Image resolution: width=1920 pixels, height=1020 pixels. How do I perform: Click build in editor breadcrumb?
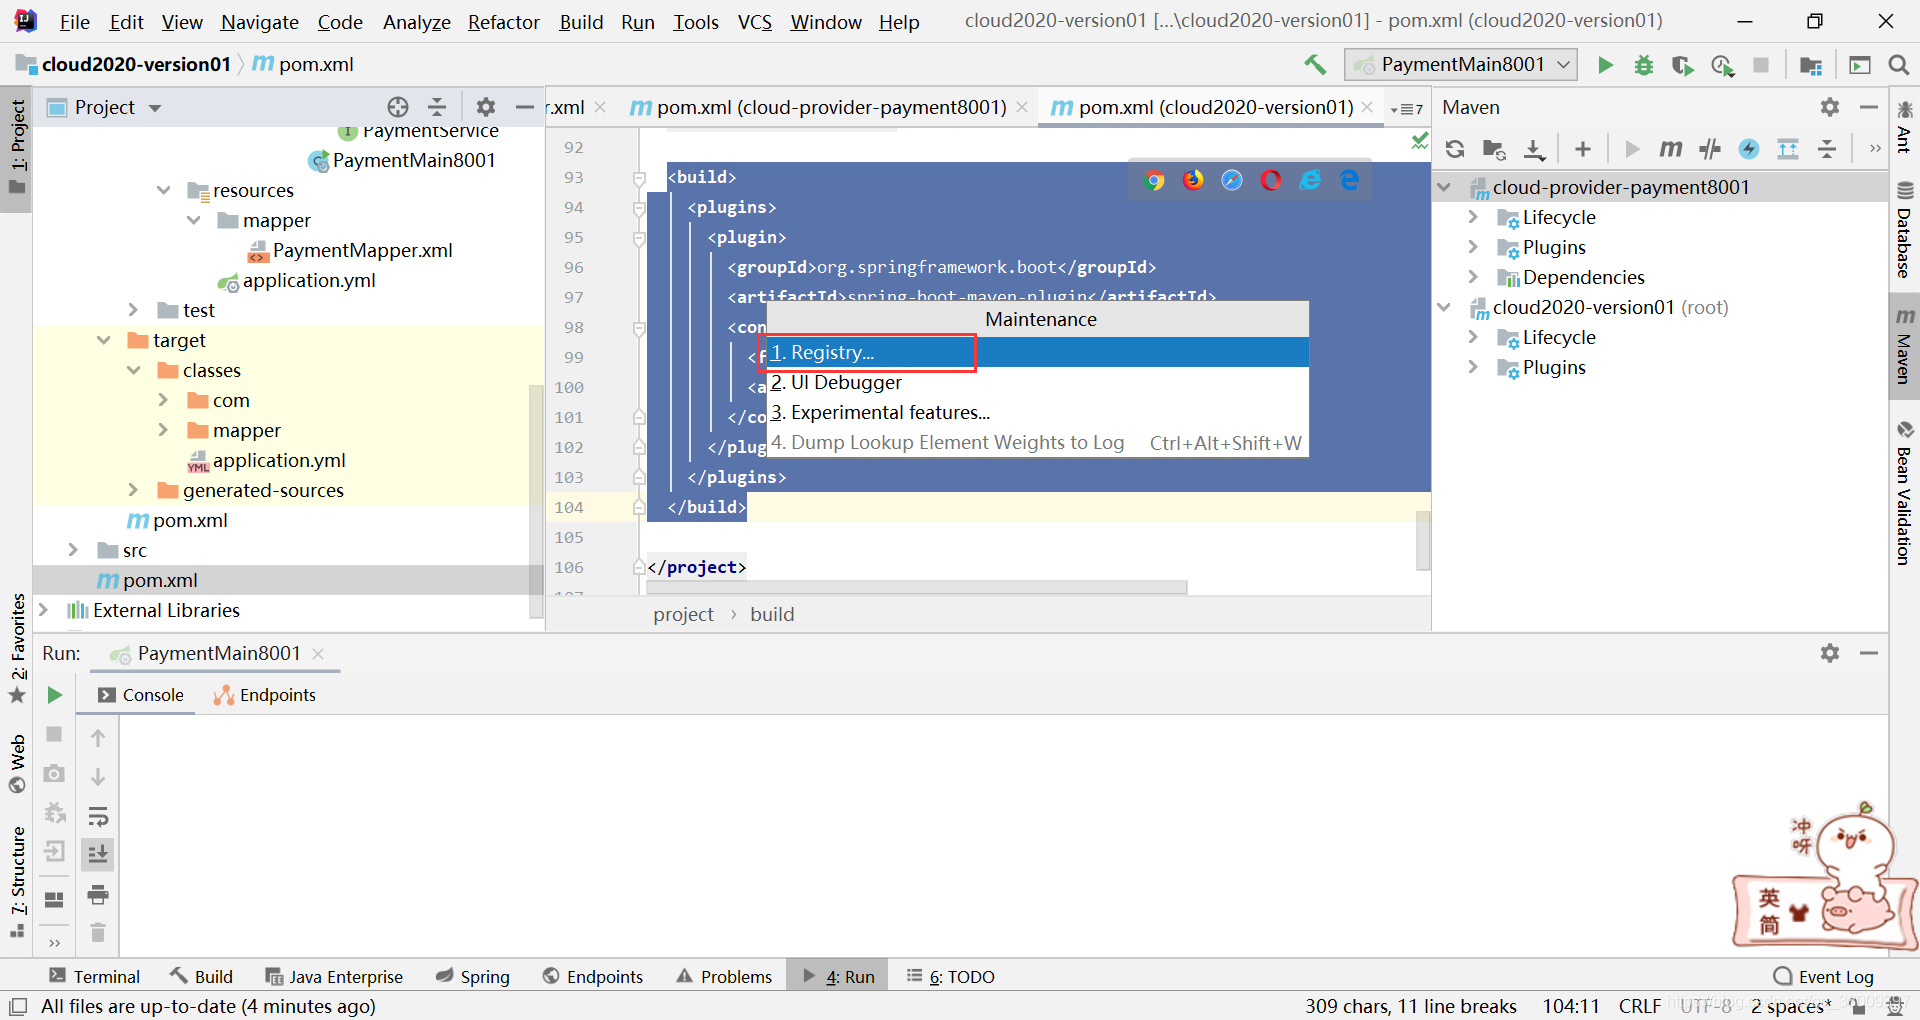pos(772,614)
